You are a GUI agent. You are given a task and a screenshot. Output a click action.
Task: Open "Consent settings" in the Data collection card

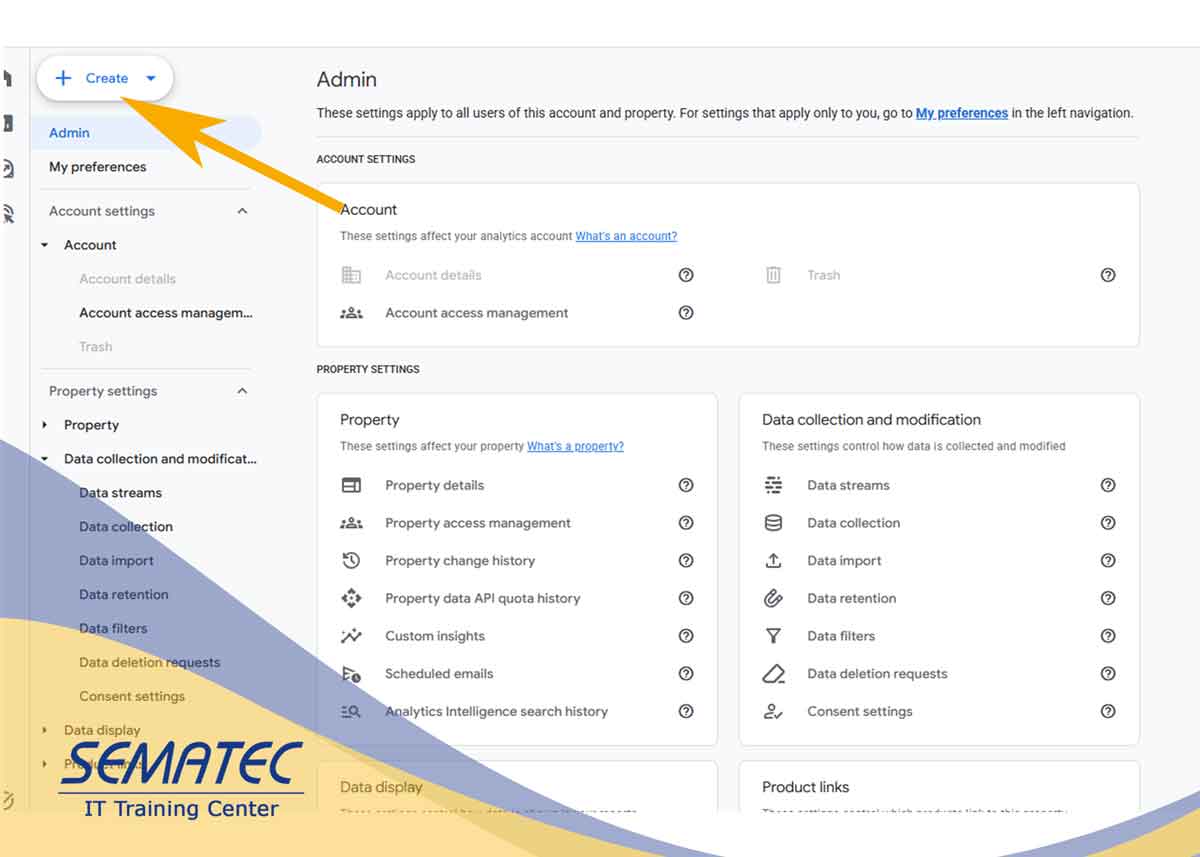(860, 712)
